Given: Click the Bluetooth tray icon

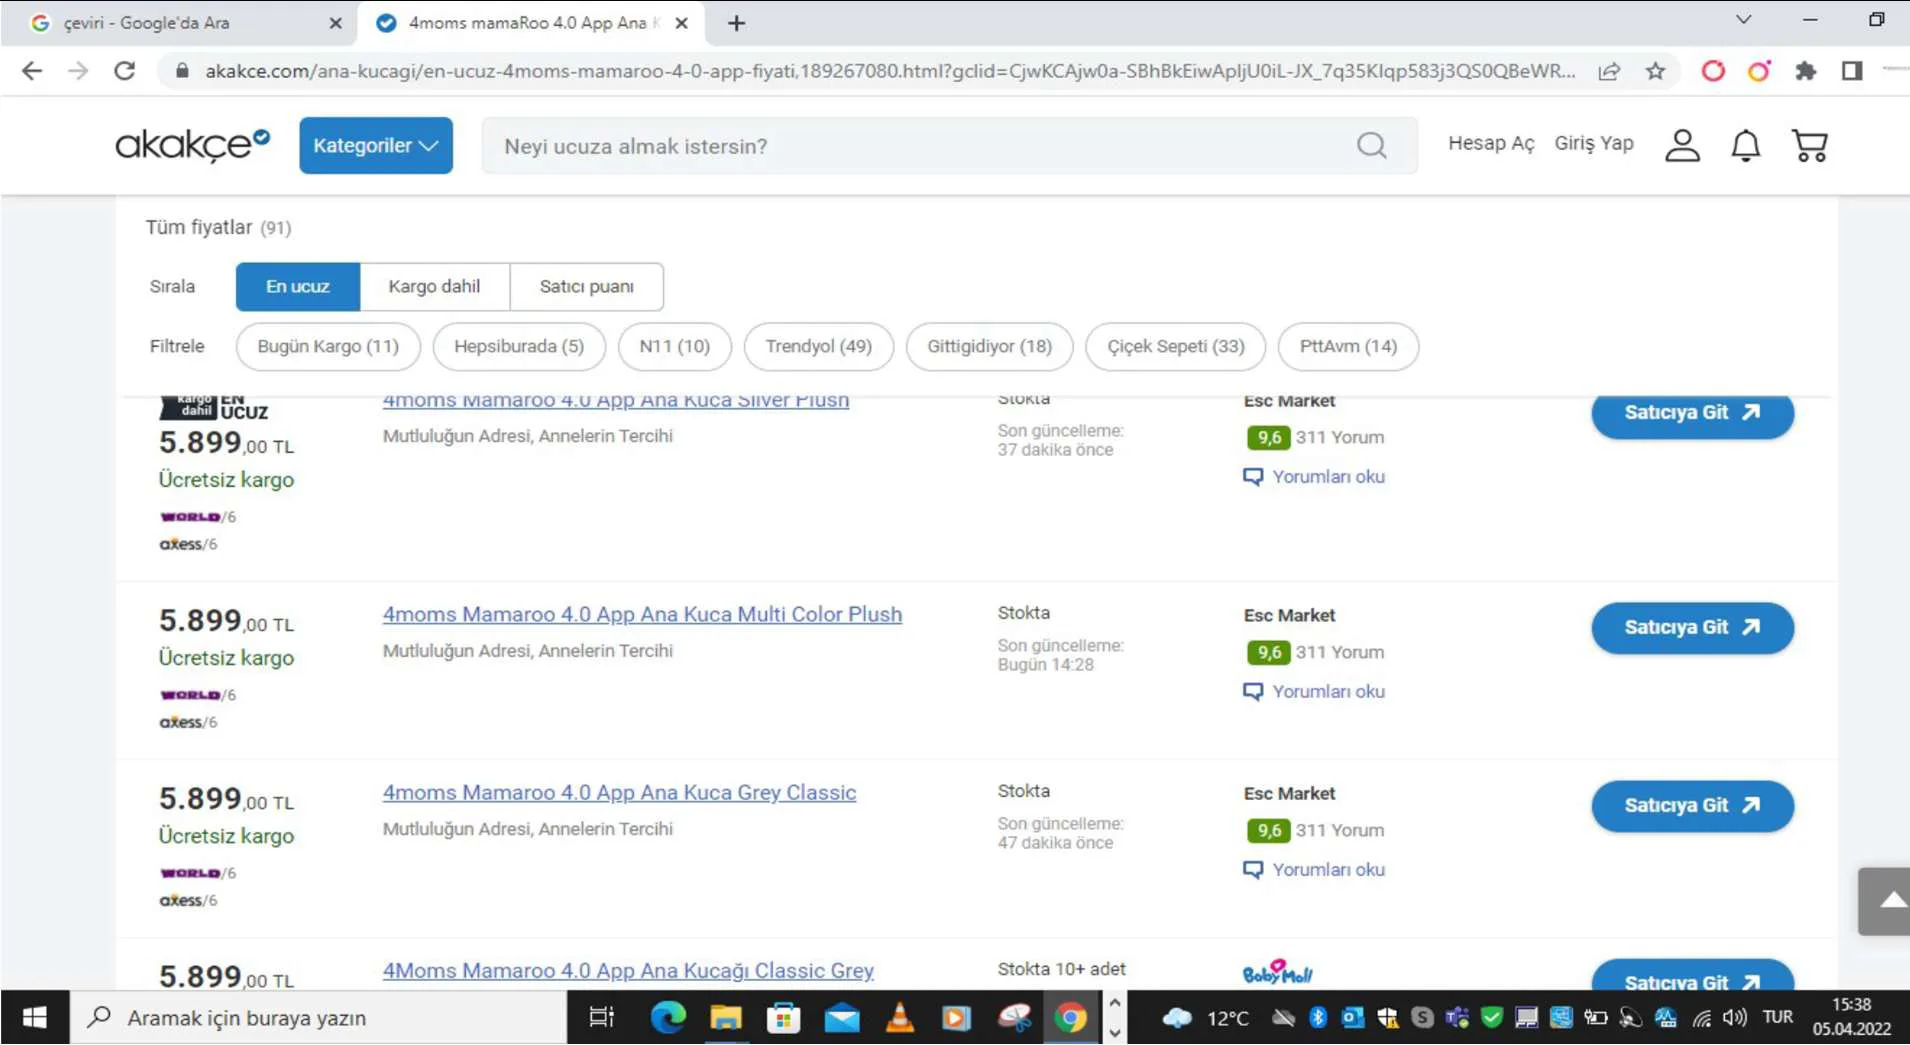Looking at the screenshot, I should point(1318,1018).
